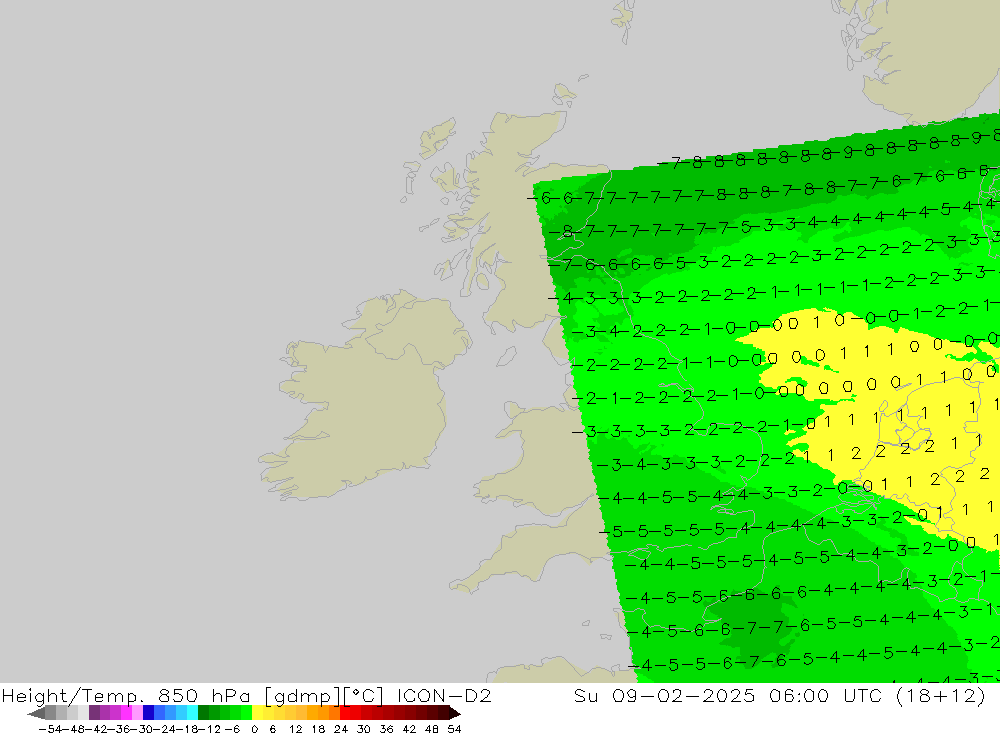
Task: Click the dark red right arrow of the color scale
Action: pos(455,713)
